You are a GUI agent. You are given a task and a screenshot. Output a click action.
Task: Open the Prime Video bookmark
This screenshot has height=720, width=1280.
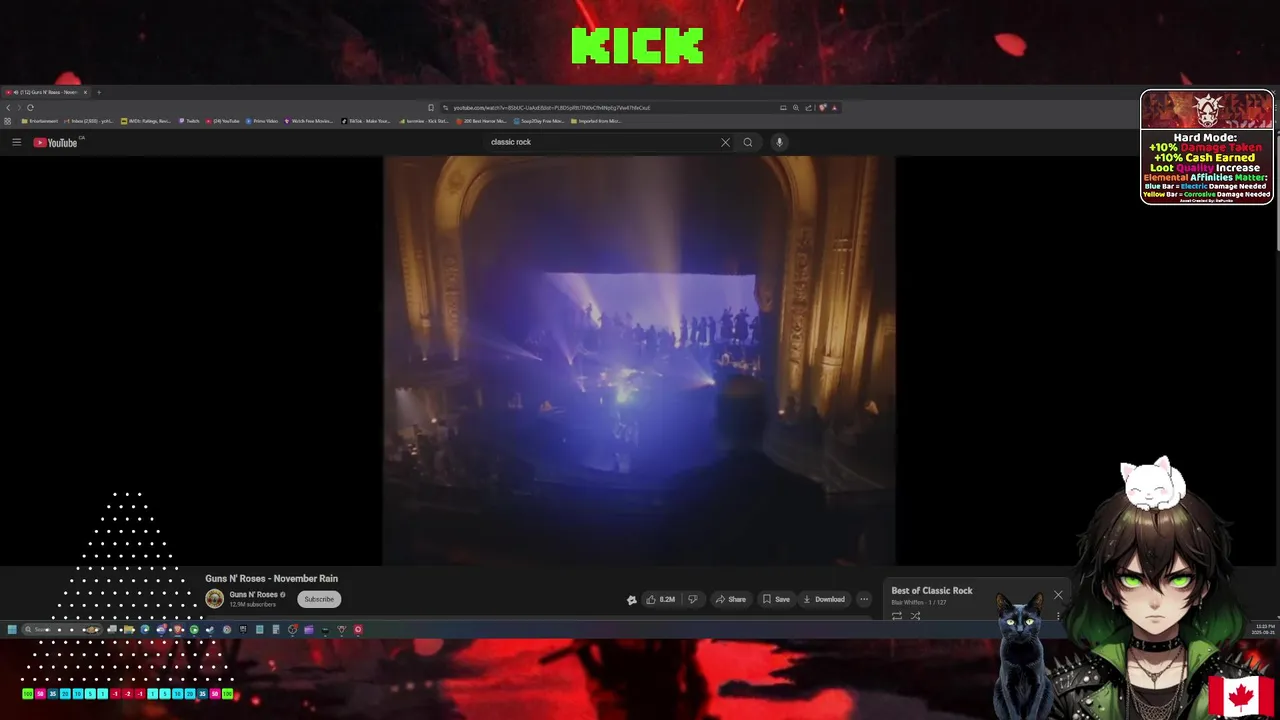(261, 121)
